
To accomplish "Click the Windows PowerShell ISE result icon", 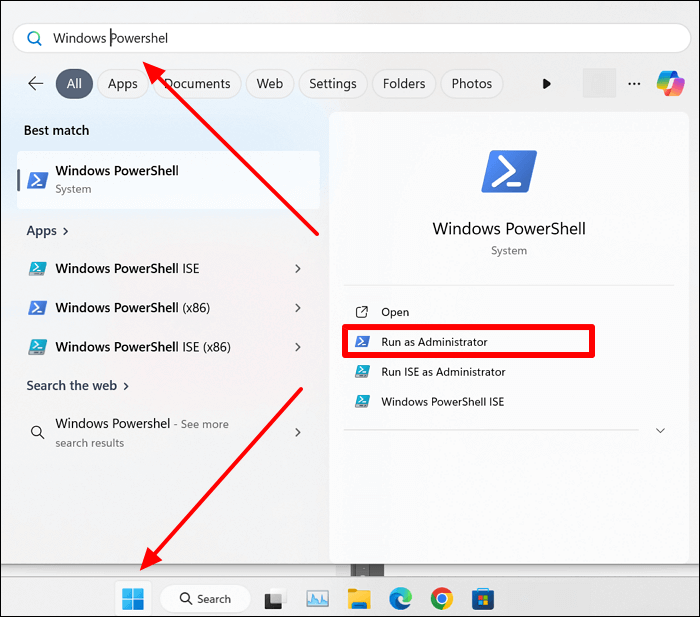I will pos(38,268).
